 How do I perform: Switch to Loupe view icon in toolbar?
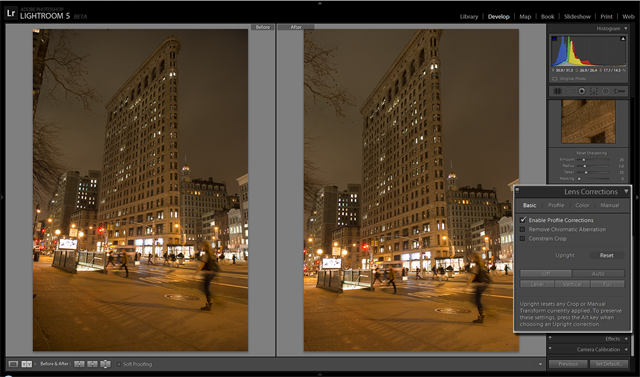pos(13,364)
